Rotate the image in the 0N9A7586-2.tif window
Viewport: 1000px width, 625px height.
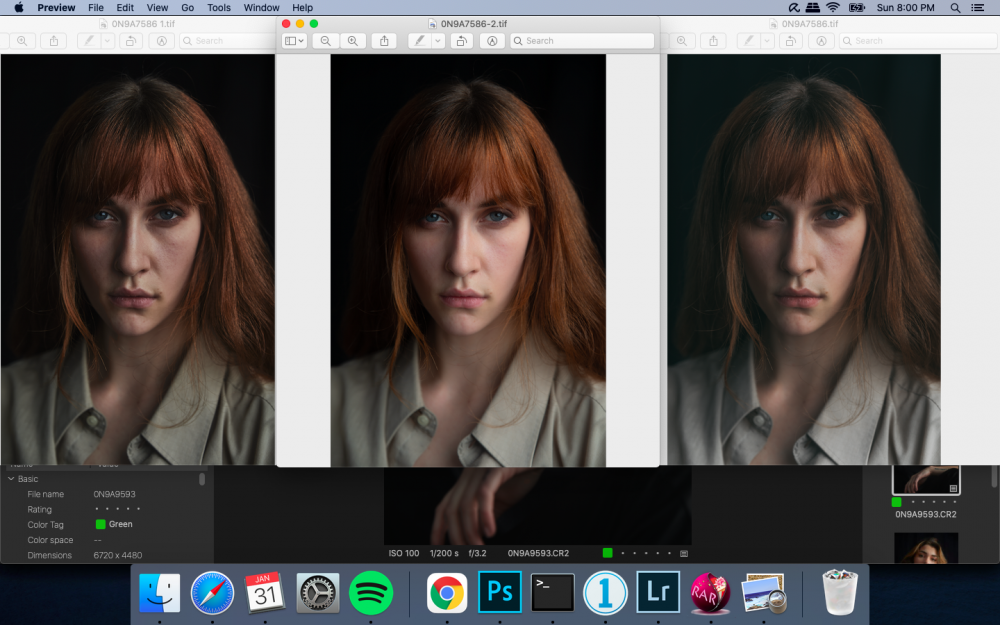pos(461,41)
